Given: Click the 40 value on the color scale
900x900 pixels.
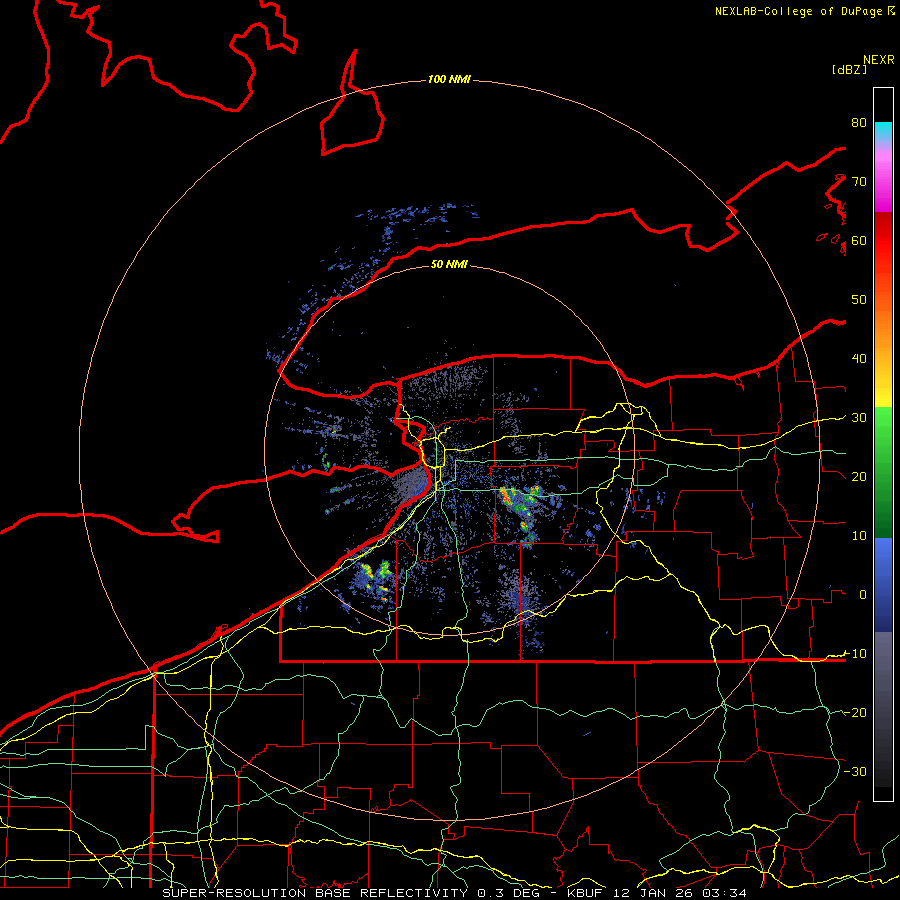Looking at the screenshot, I should pyautogui.click(x=859, y=359).
